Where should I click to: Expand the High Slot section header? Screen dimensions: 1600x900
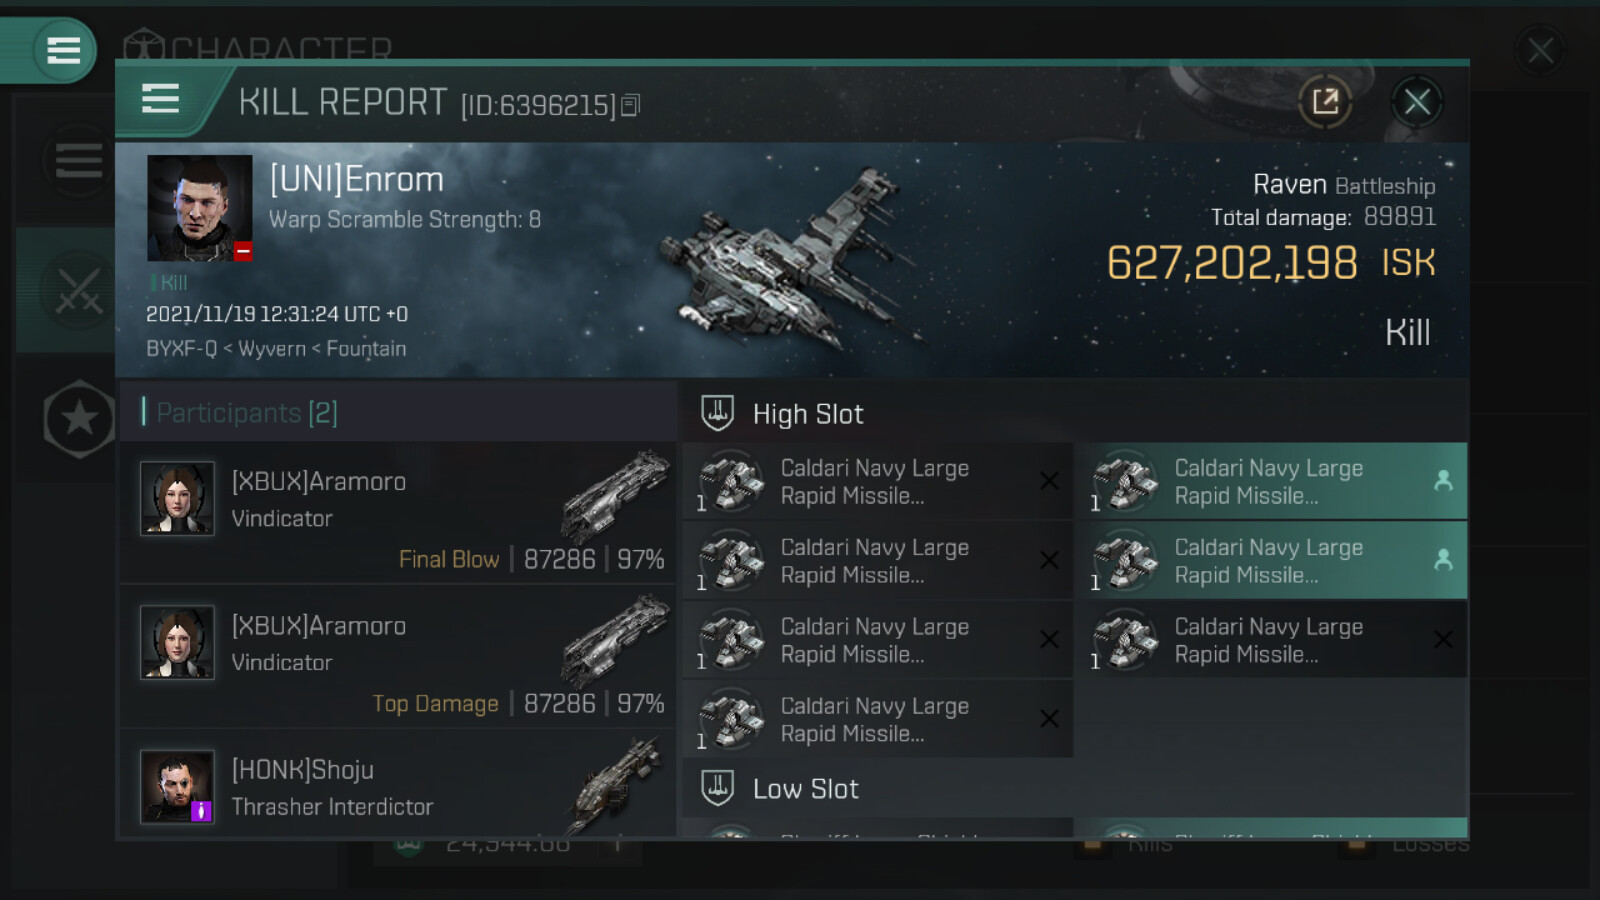click(x=1076, y=413)
